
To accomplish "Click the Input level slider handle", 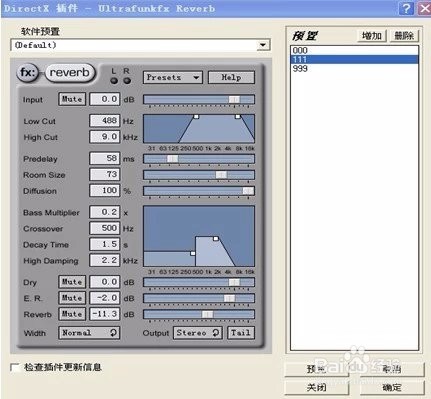I will (234, 99).
